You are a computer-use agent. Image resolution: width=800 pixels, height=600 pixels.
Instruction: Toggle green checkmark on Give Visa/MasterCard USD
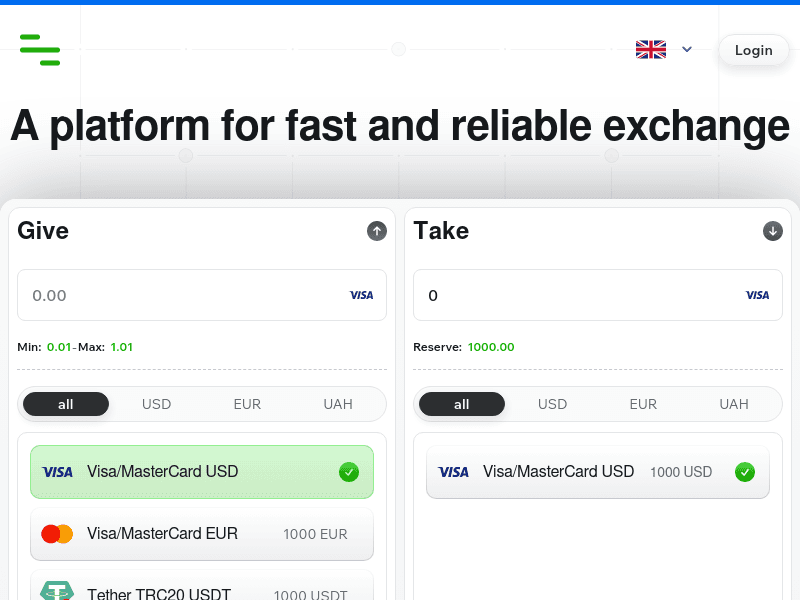348,472
